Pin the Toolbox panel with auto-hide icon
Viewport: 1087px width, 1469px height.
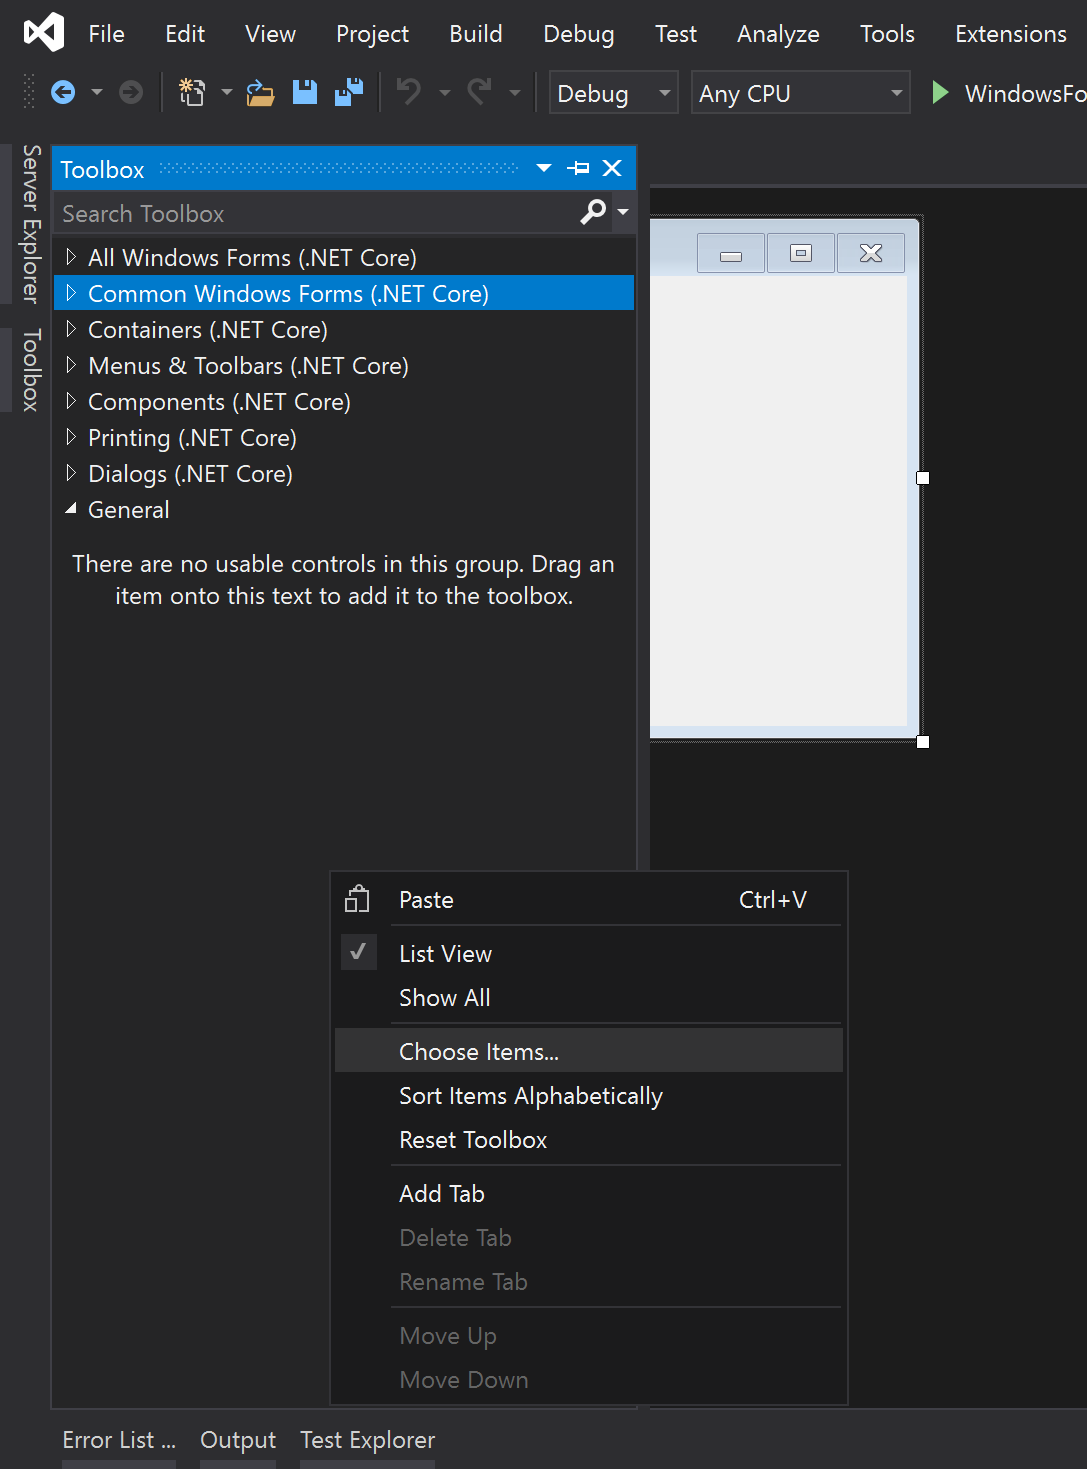click(x=578, y=168)
